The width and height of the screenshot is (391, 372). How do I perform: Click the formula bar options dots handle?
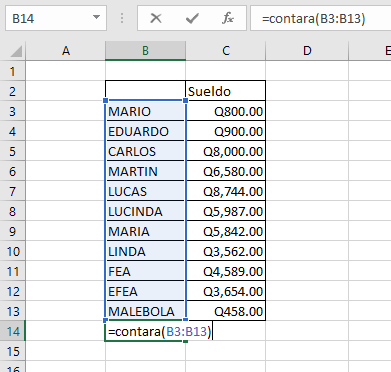click(122, 18)
